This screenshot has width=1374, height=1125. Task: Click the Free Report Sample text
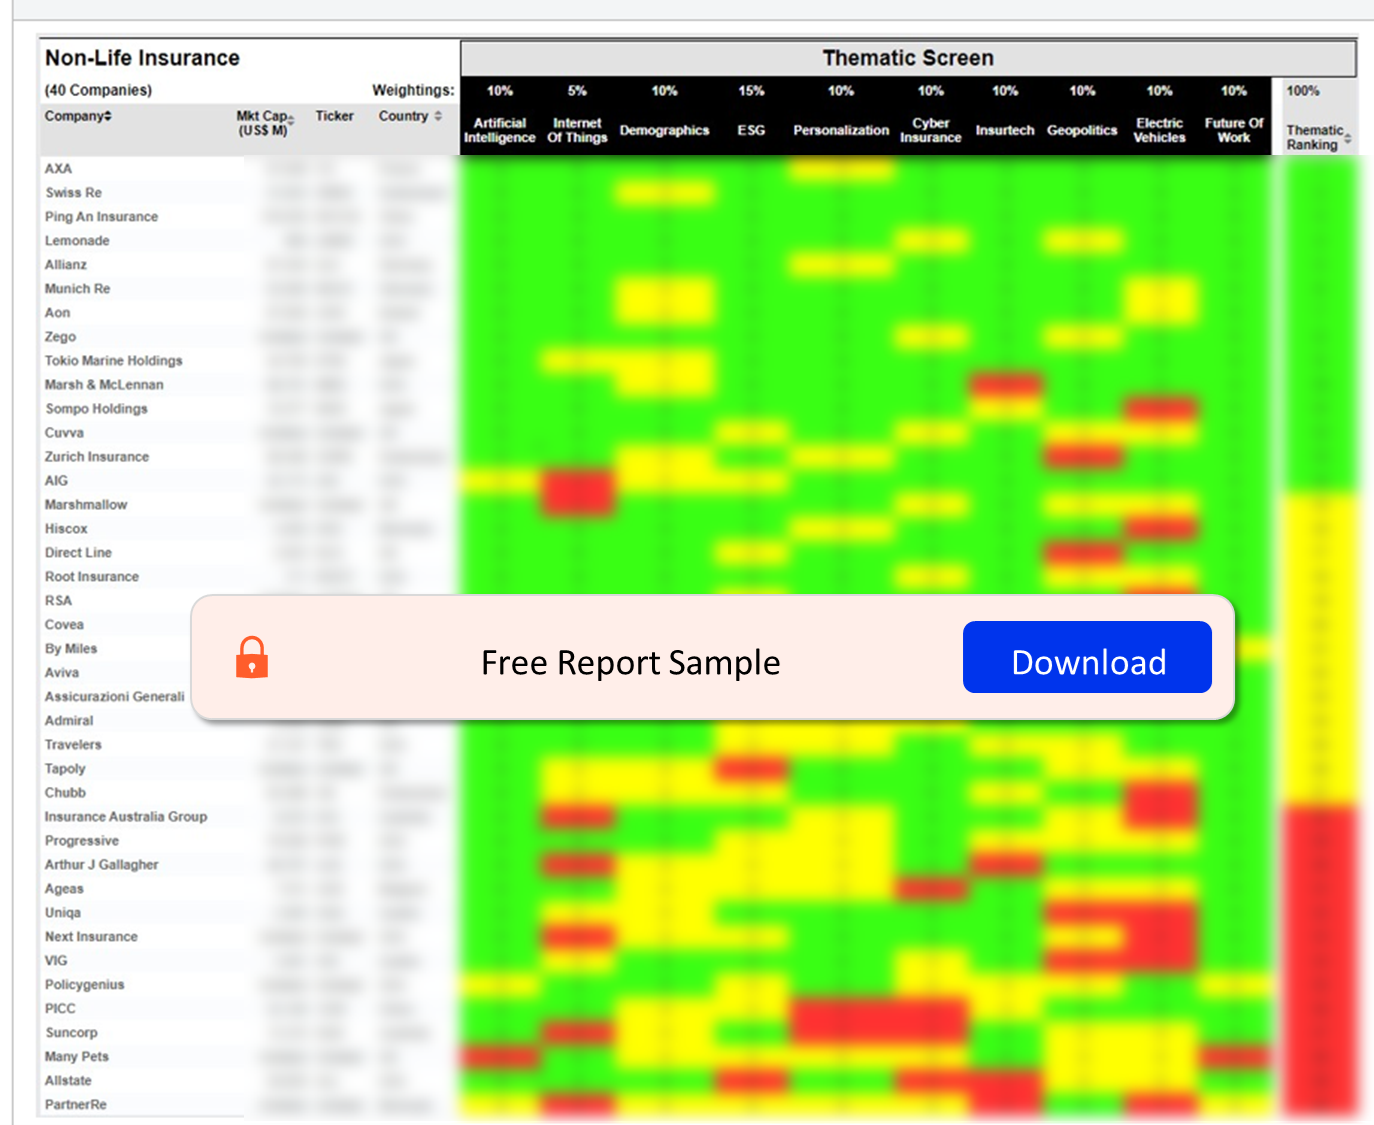pyautogui.click(x=630, y=662)
